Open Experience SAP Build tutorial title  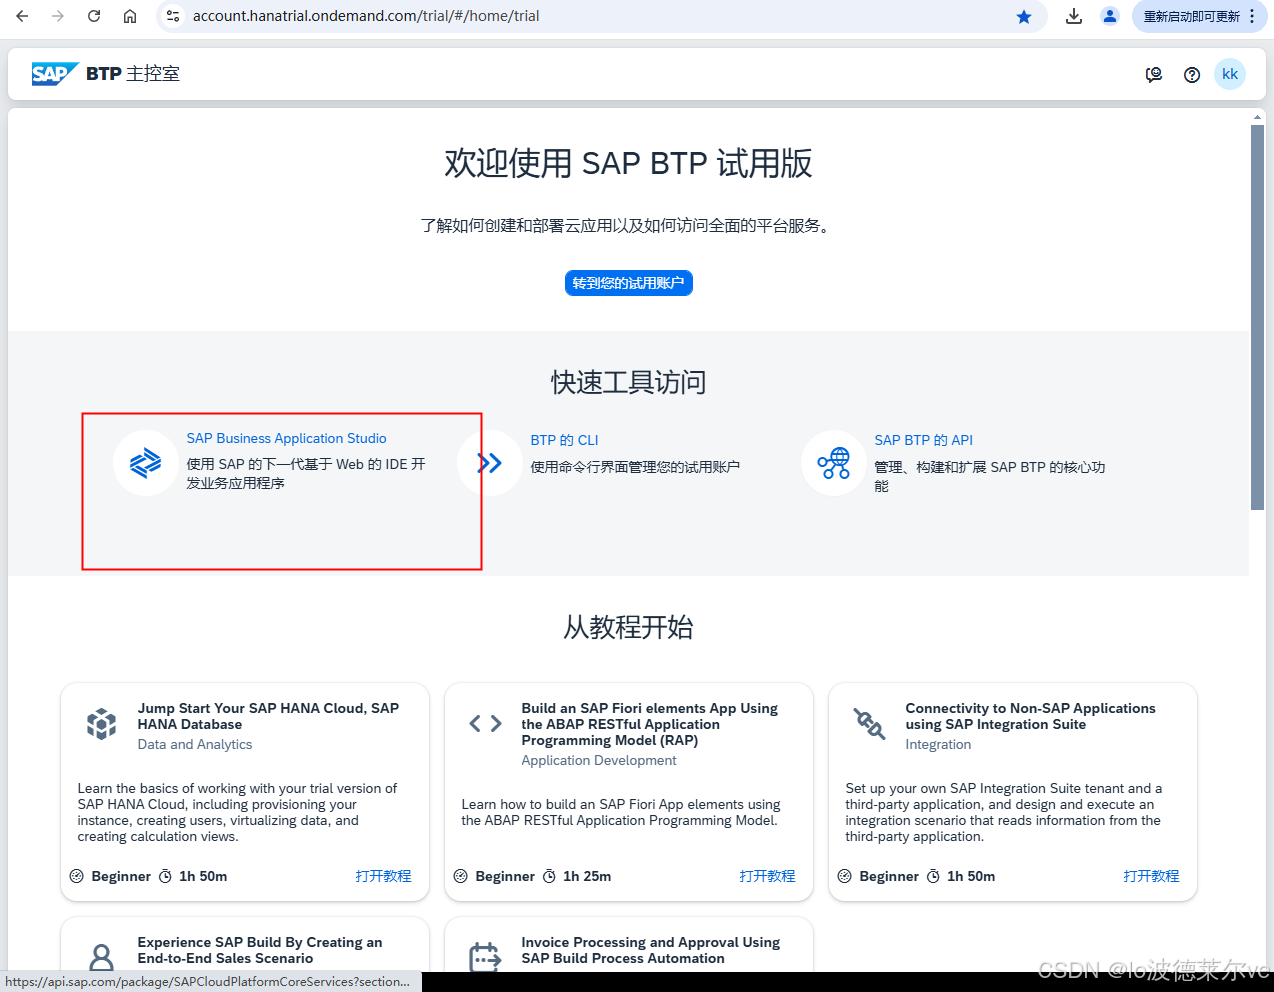[260, 950]
